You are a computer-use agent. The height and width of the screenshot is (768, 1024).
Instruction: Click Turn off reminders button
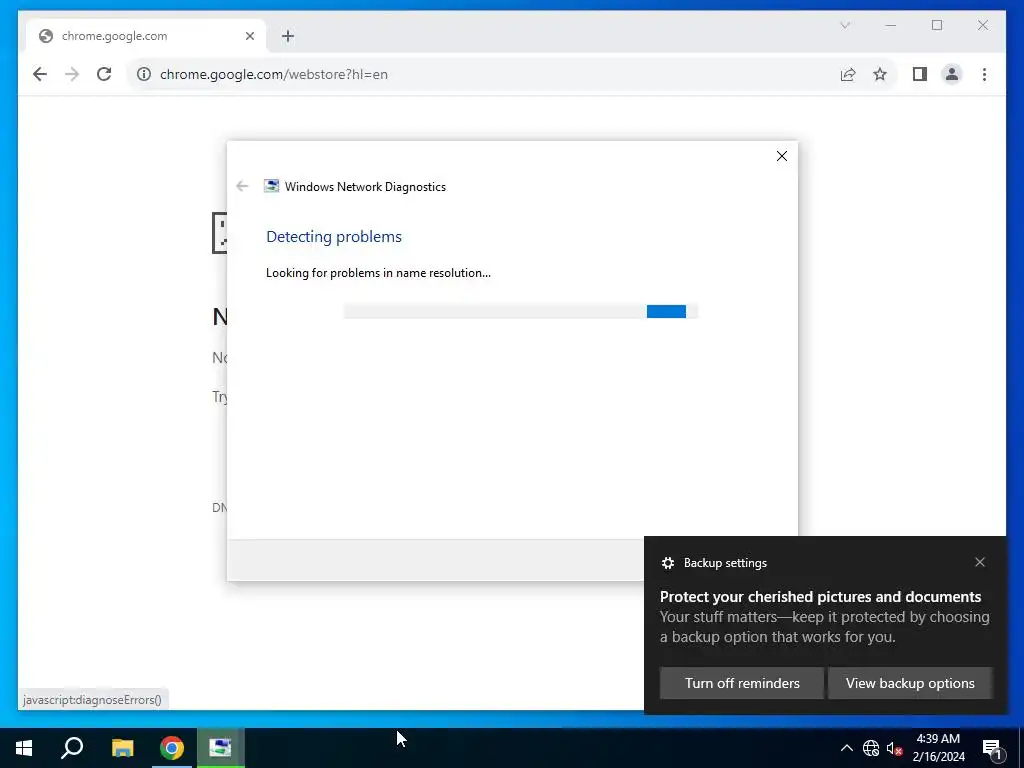pos(742,683)
